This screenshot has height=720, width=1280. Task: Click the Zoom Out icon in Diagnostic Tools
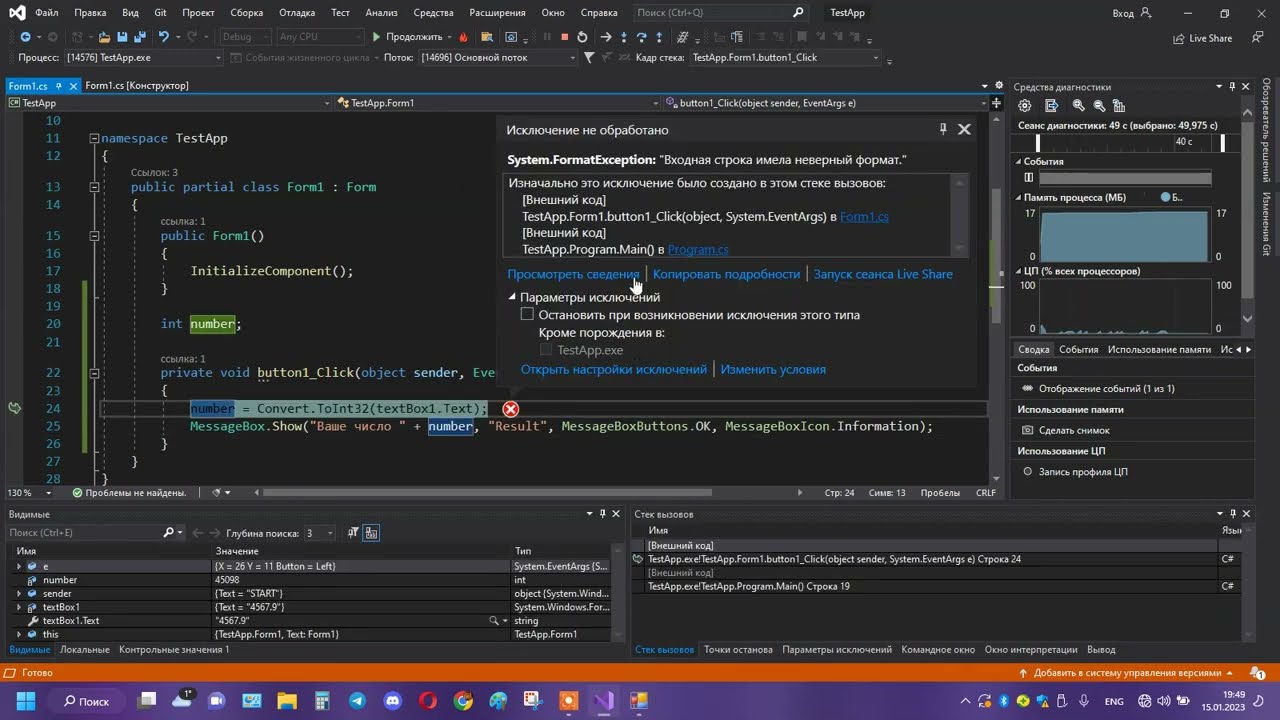1099,105
